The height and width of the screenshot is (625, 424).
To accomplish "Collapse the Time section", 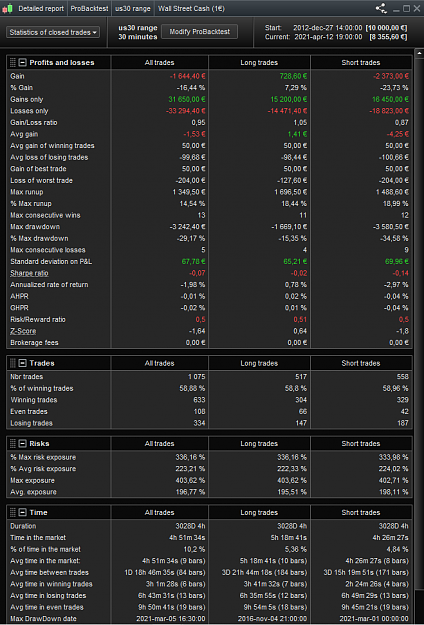I will (x=23, y=513).
